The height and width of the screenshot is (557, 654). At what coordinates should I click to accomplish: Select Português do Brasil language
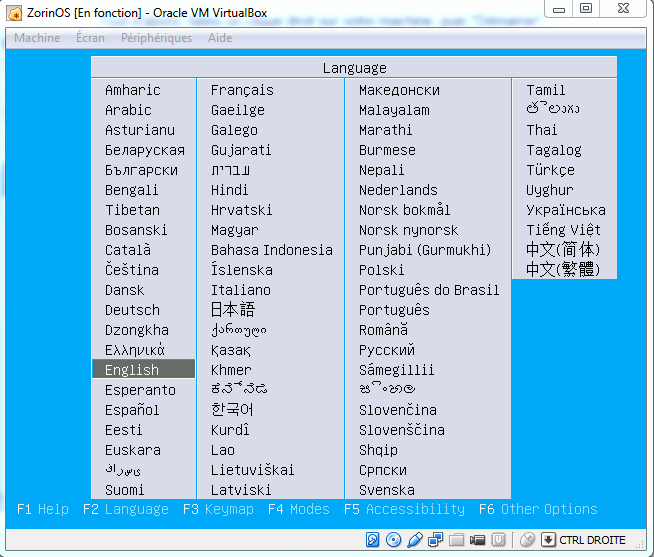[429, 290]
